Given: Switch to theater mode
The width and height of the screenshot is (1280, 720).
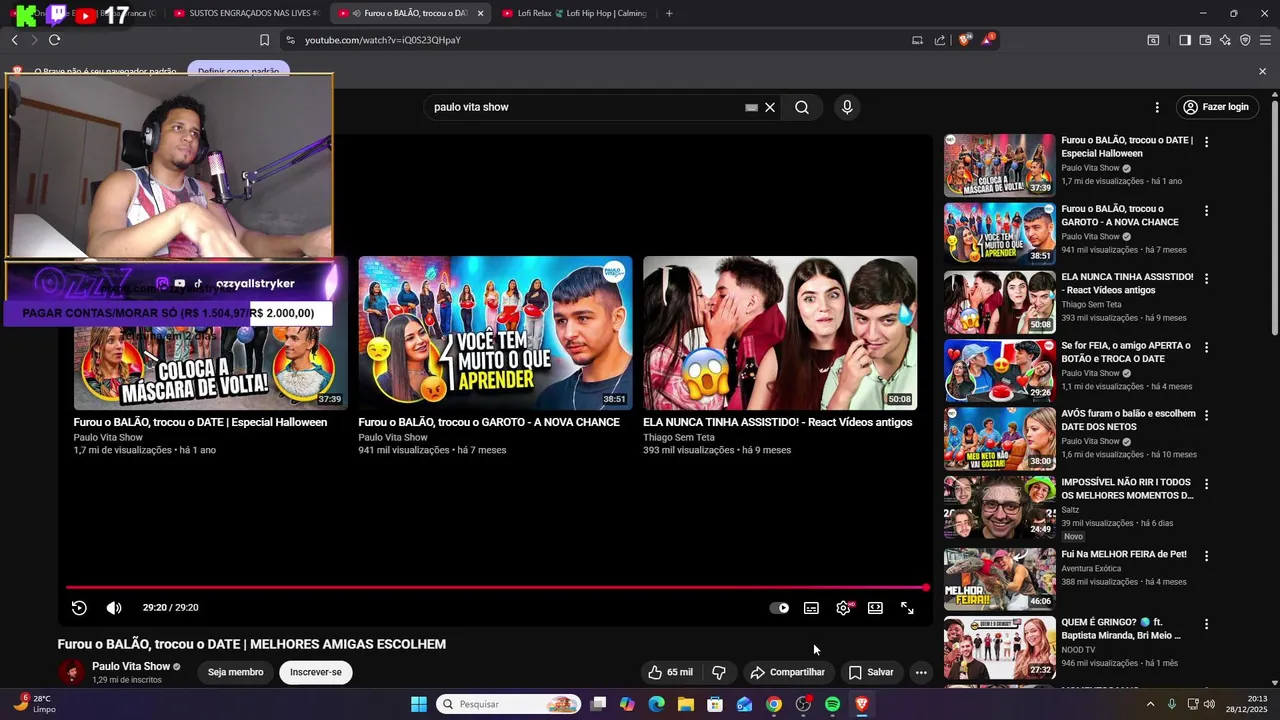Looking at the screenshot, I should pyautogui.click(x=875, y=608).
